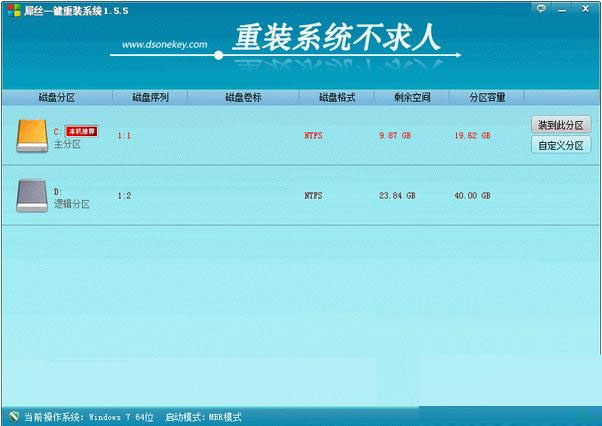This screenshot has width=602, height=426.
Task: Click the 当前操作系统 Windows 7 64位 status text
Action: point(89,417)
